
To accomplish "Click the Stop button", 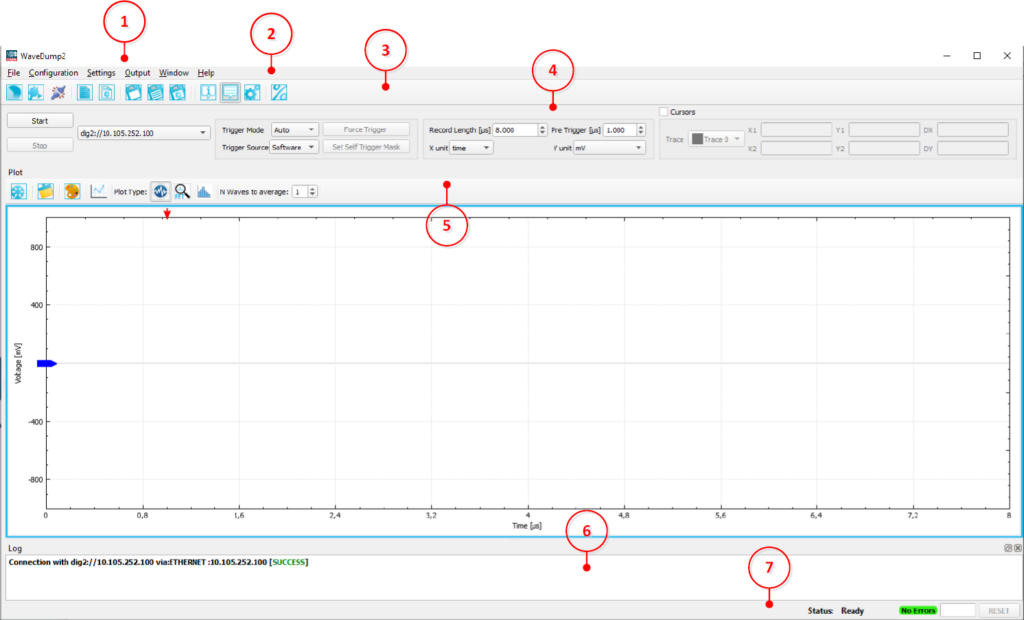I will [40, 146].
